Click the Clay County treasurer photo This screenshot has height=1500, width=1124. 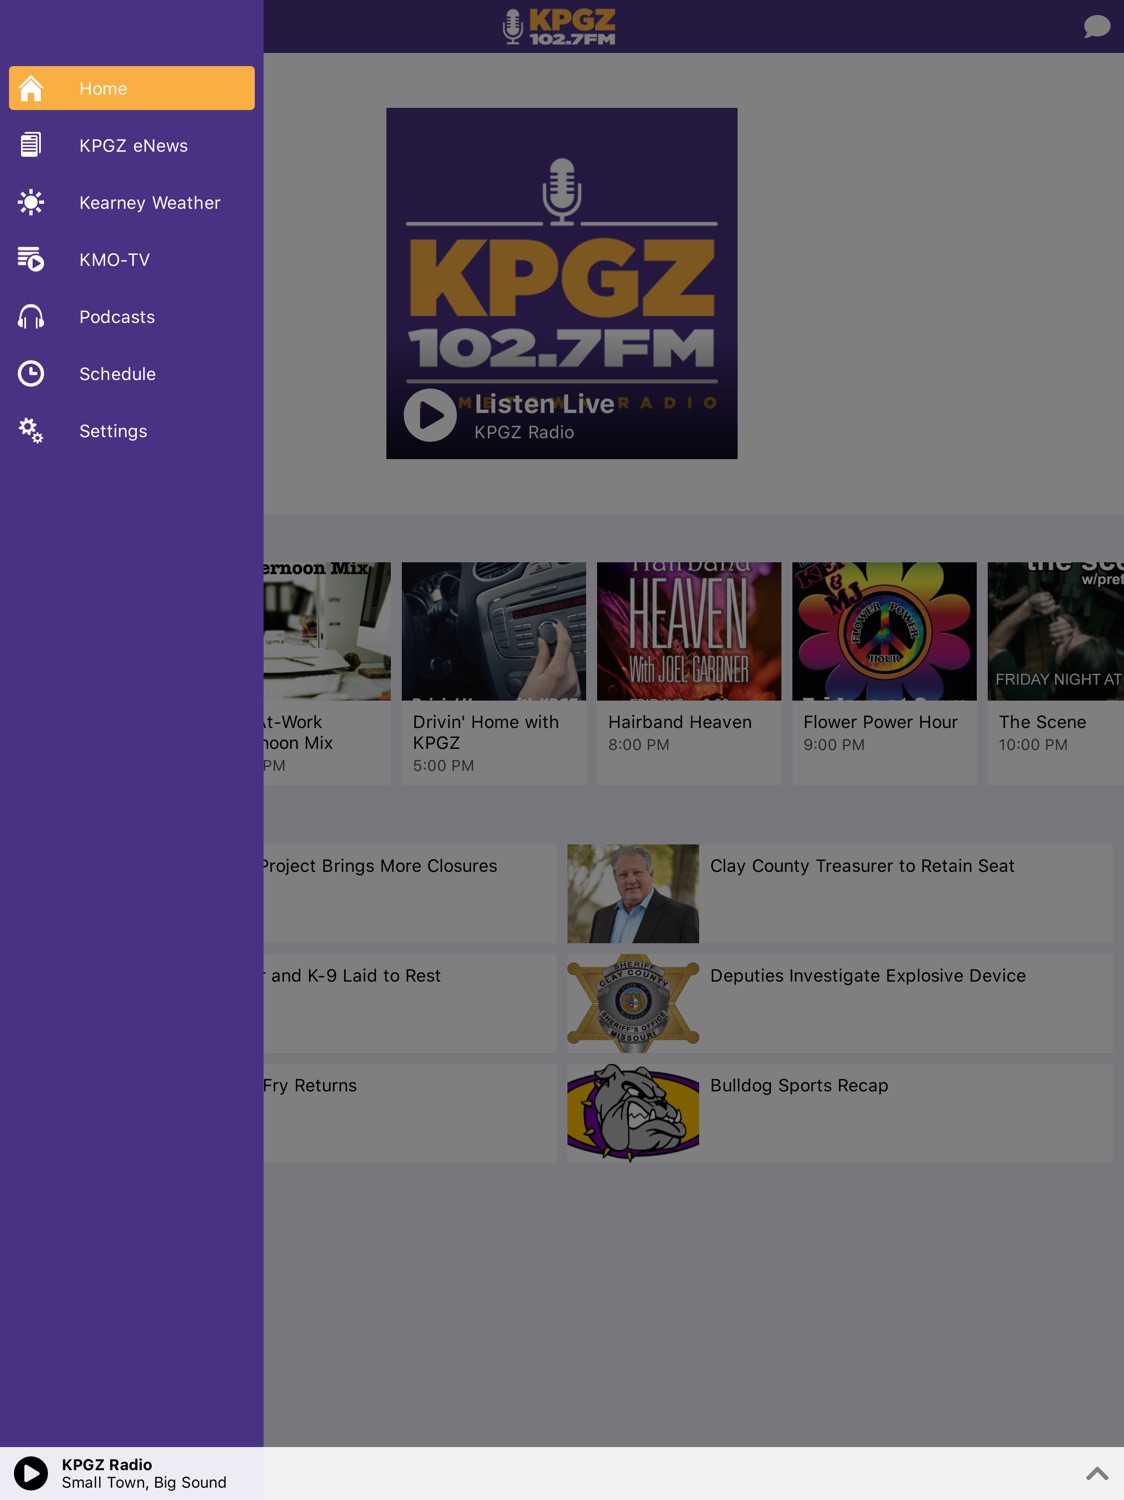pos(633,893)
